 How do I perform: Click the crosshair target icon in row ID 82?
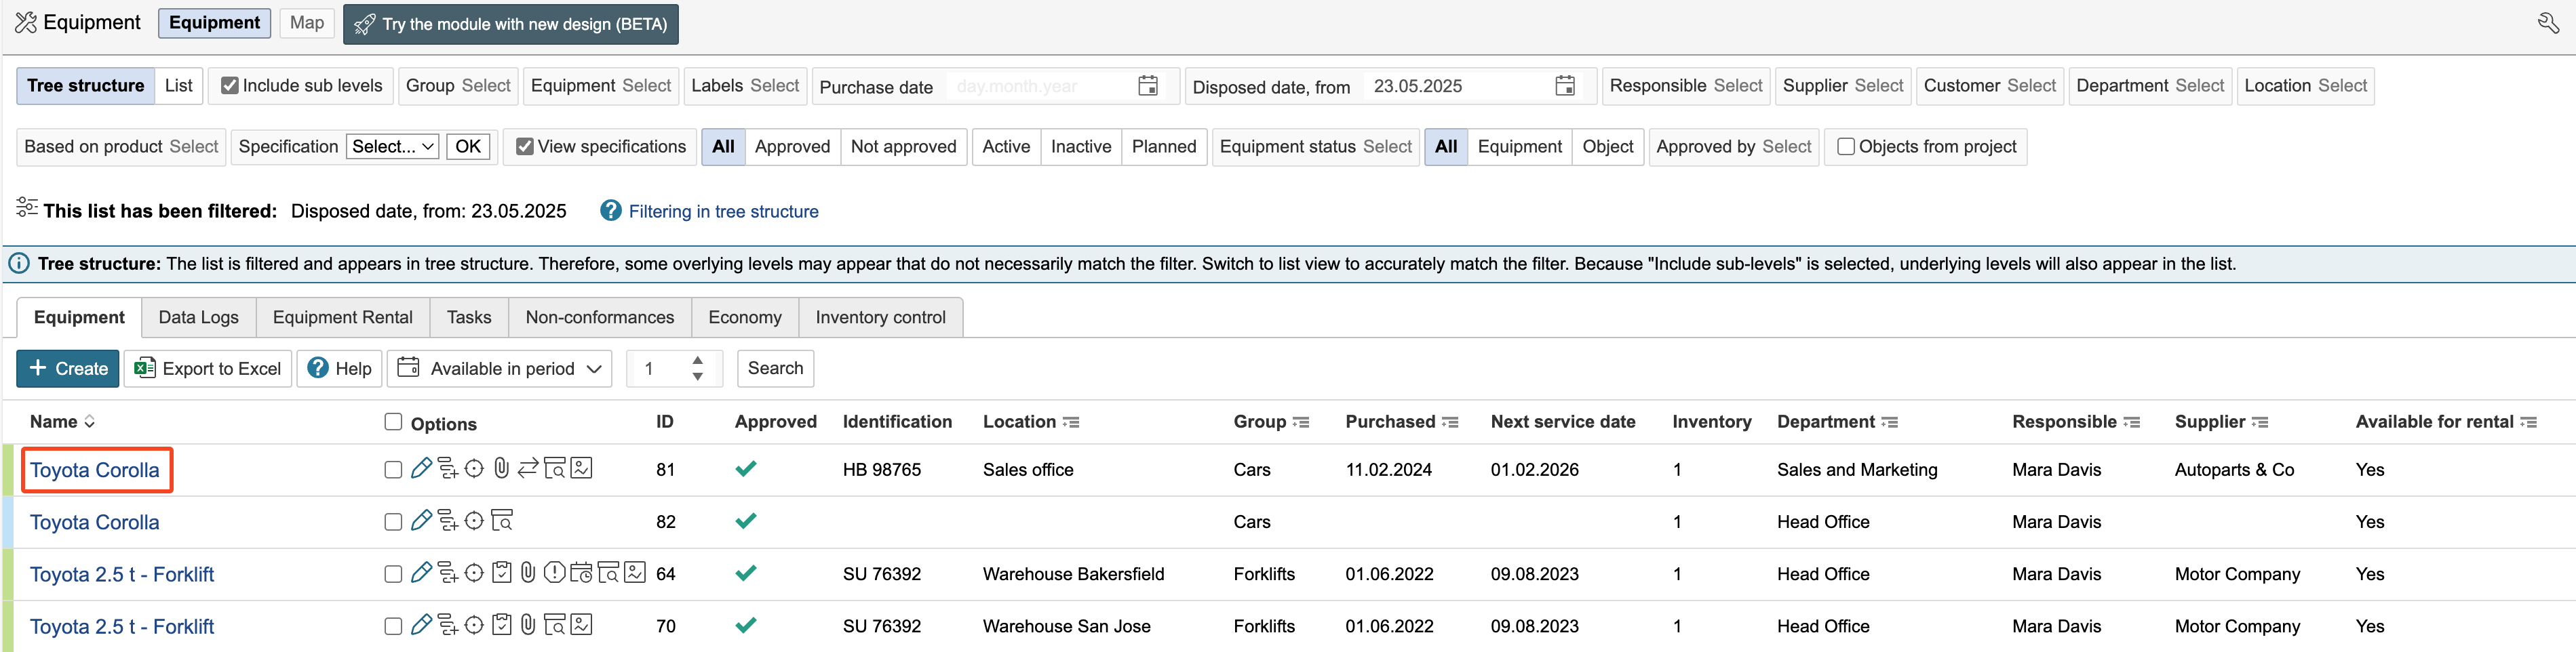tap(474, 521)
